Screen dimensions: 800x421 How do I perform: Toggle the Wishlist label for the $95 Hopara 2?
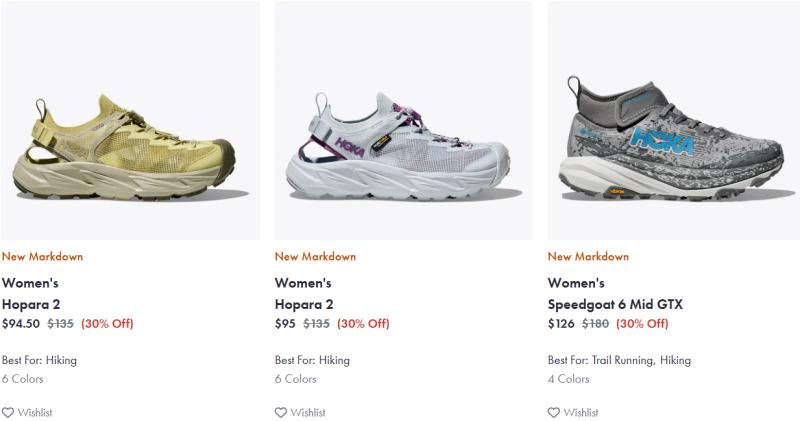[308, 412]
